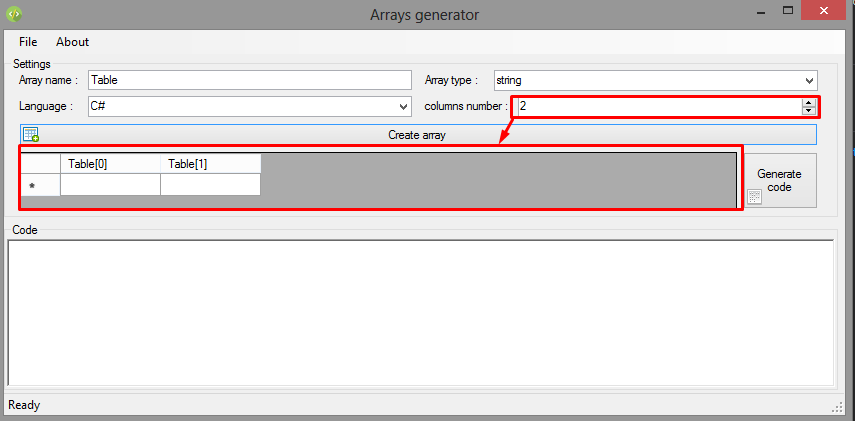
Task: Select the Table[0] column header
Action: [x=110, y=164]
